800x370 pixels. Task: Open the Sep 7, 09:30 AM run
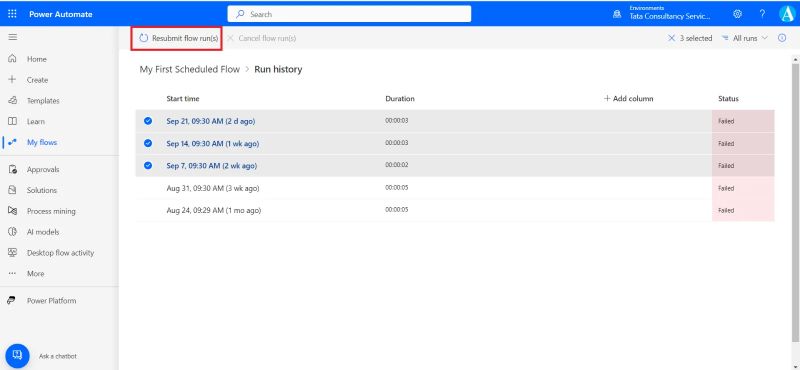coord(212,166)
